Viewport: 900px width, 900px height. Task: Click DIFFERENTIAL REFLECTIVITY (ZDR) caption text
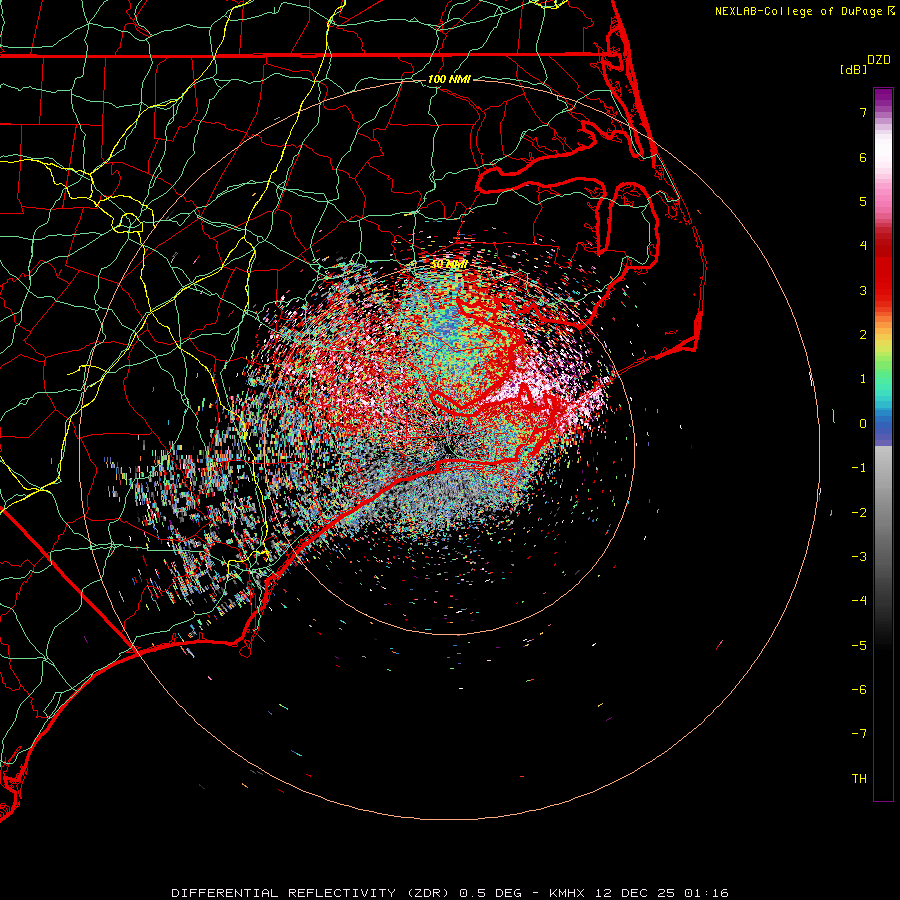tap(312, 893)
